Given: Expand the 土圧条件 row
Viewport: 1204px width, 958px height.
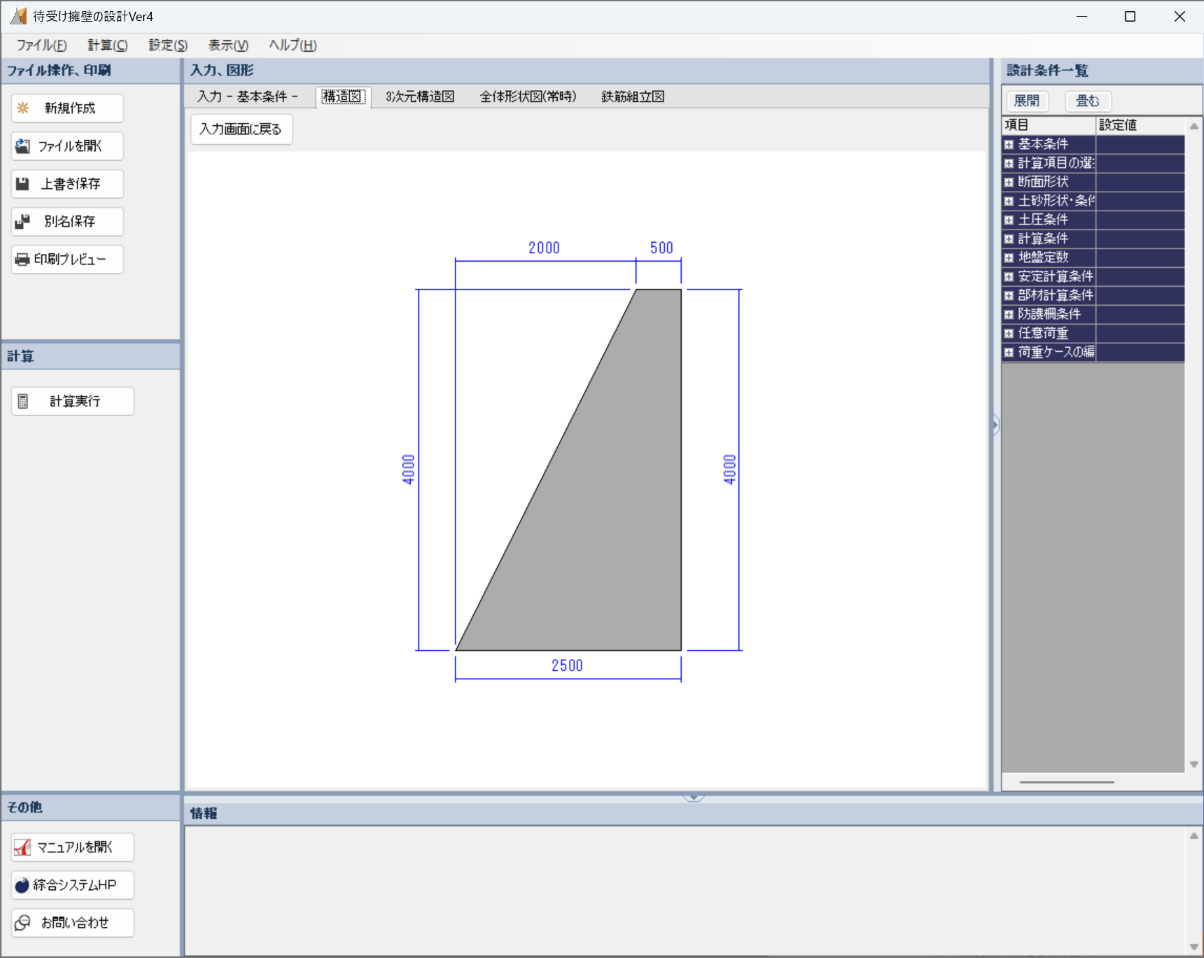Looking at the screenshot, I should [1009, 220].
